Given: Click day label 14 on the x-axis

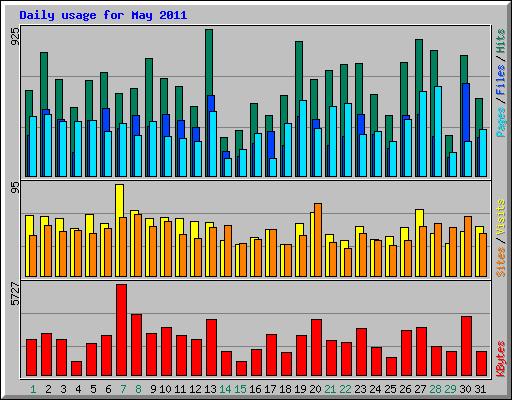Looking at the screenshot, I should pos(225,389).
